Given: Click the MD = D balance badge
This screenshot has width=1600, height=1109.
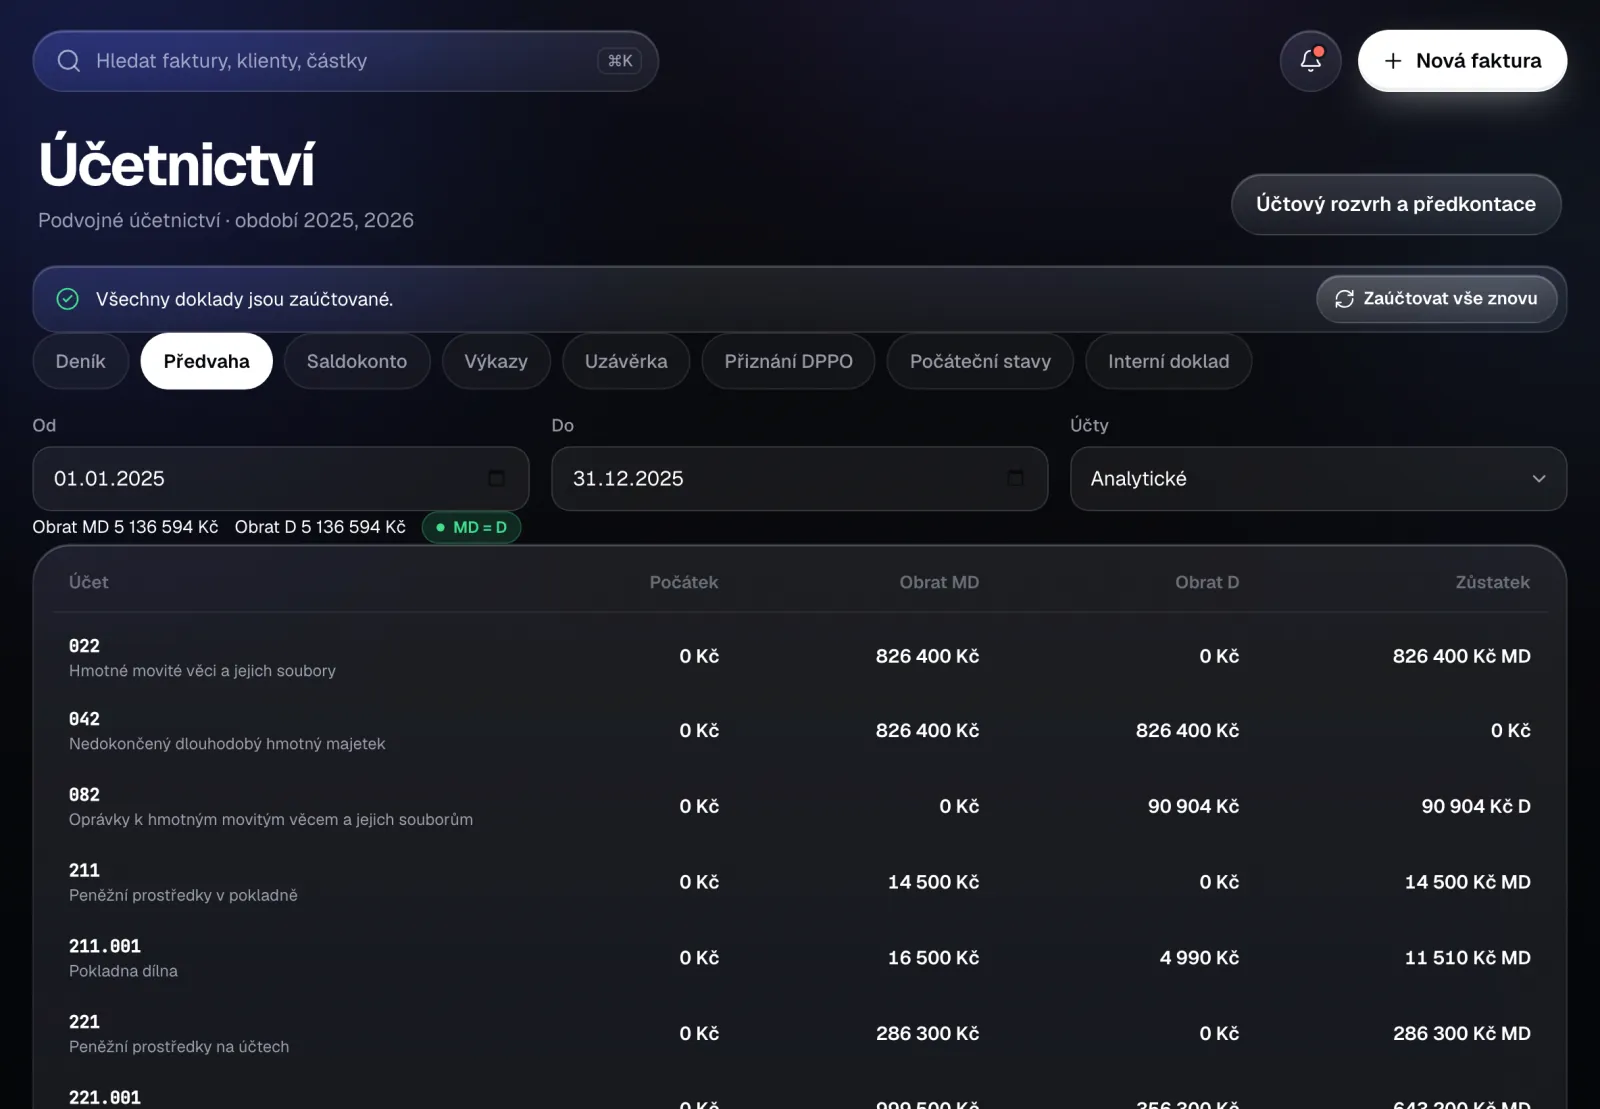Looking at the screenshot, I should point(471,527).
